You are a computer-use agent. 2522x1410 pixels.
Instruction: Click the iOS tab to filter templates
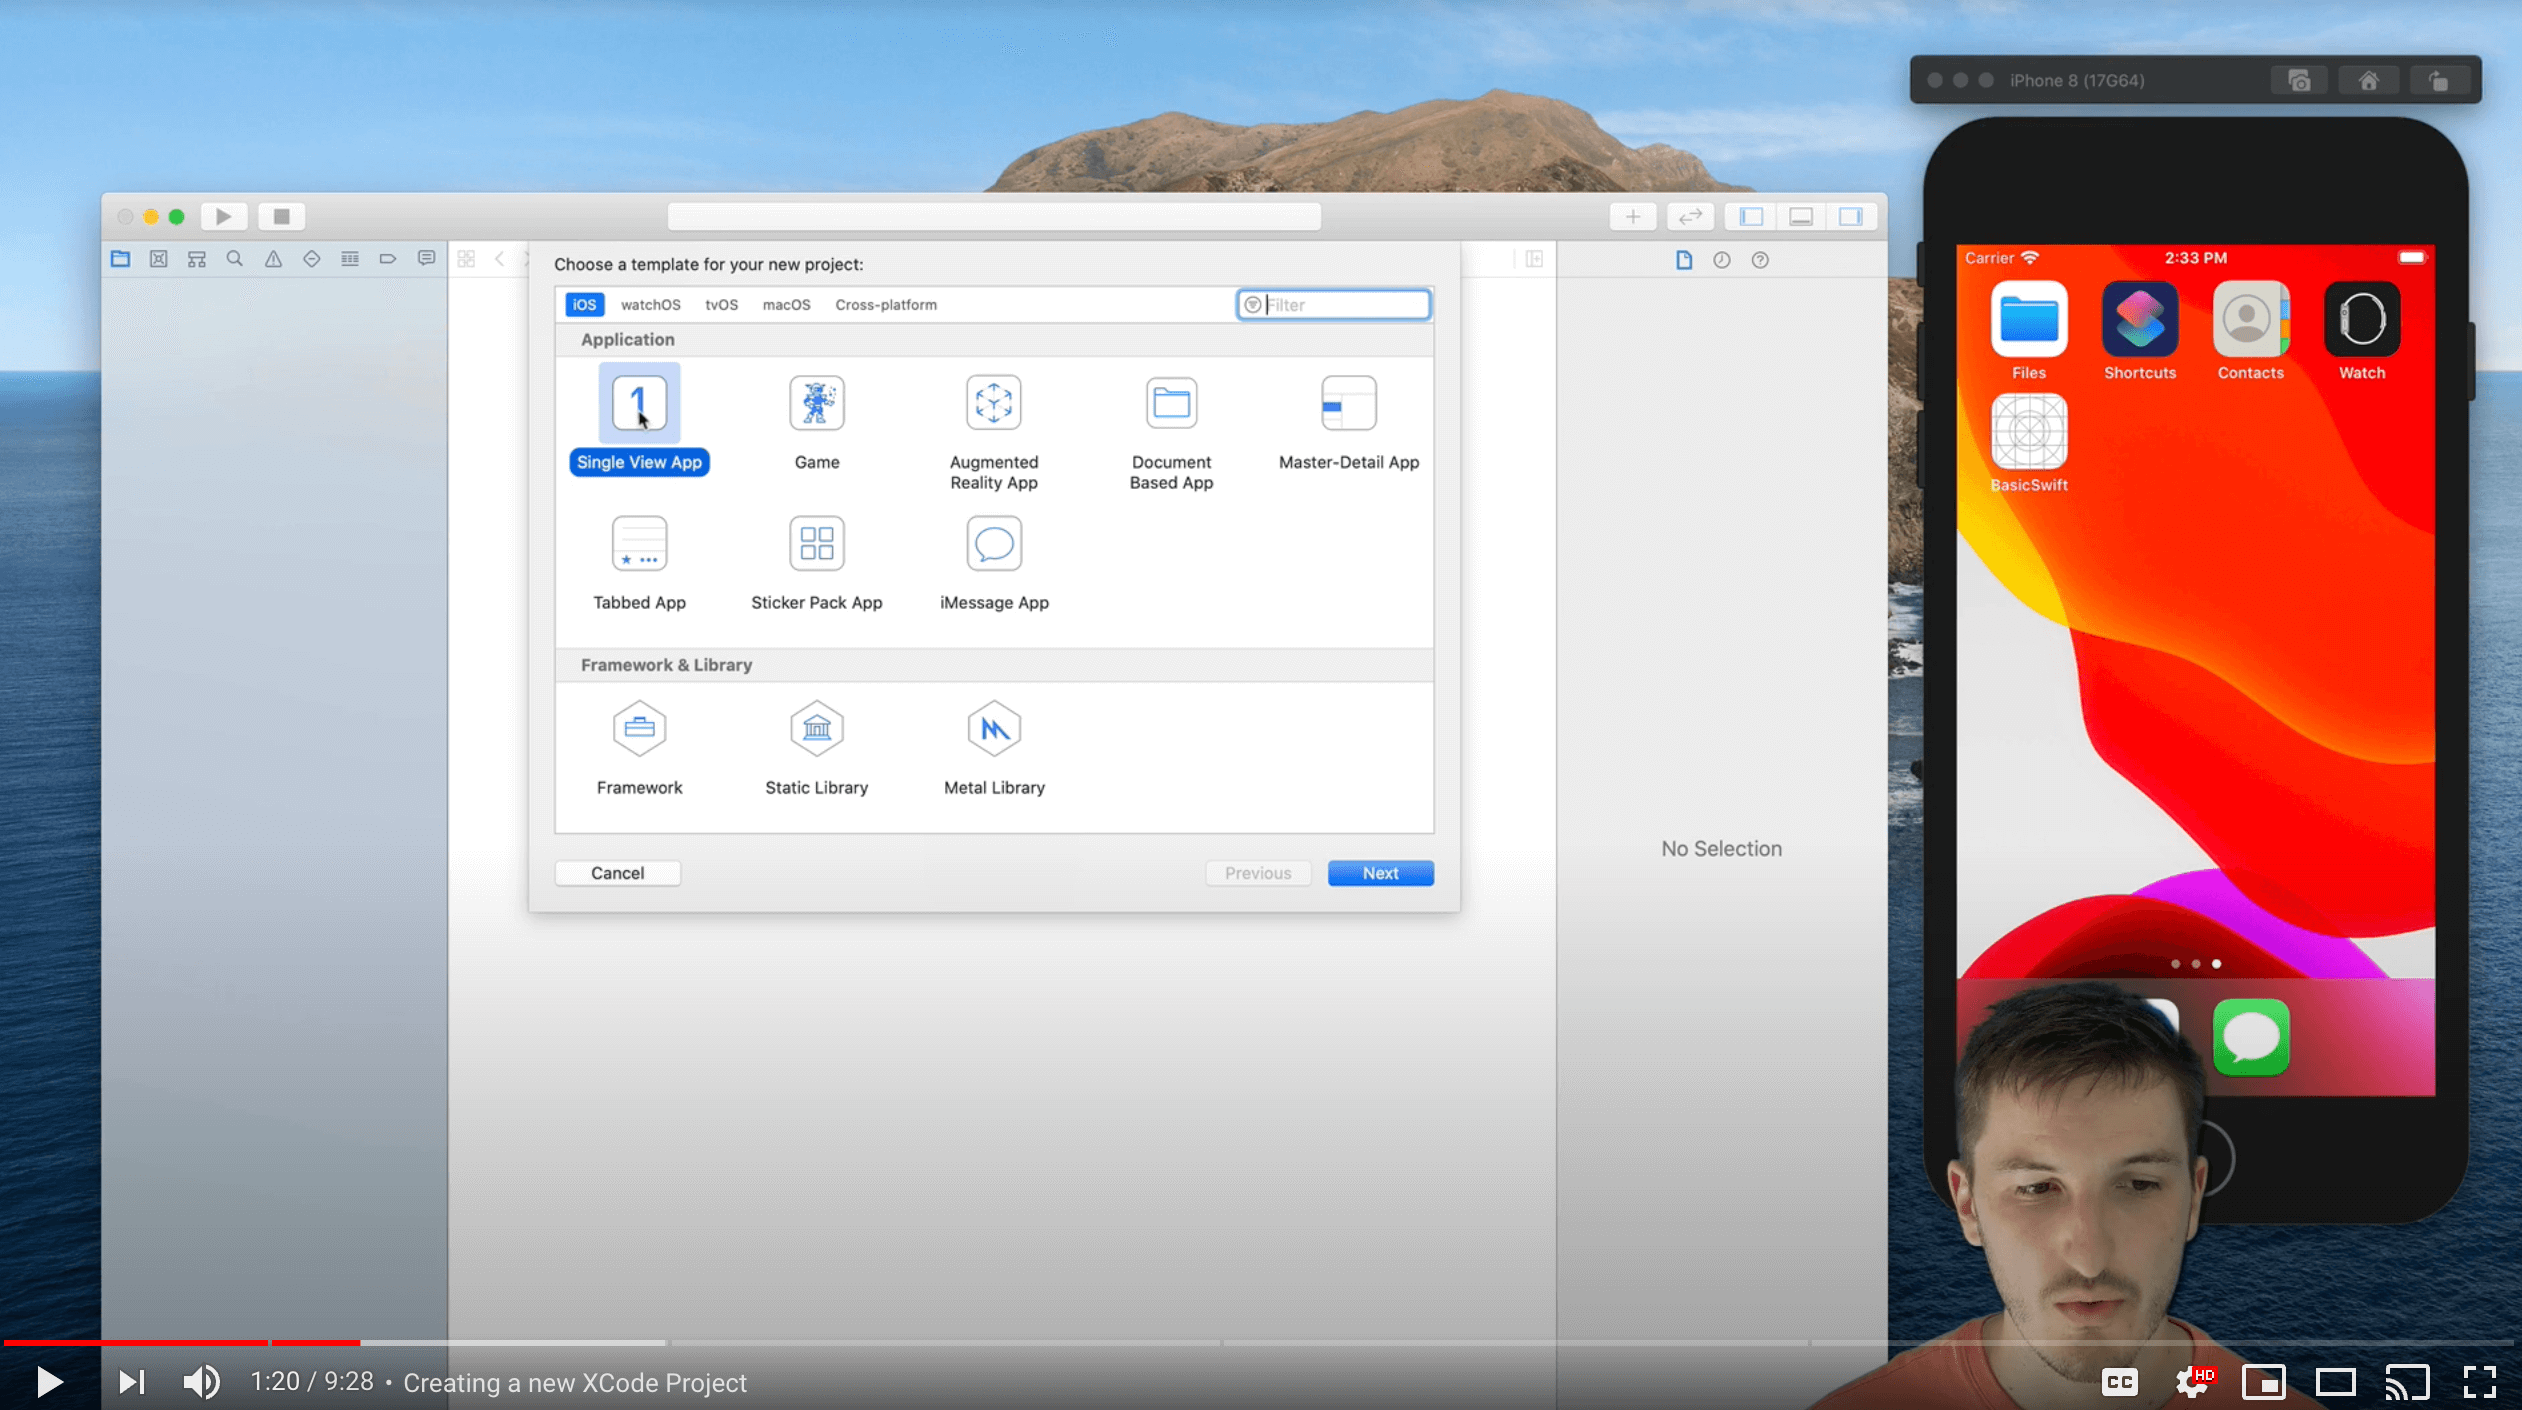click(584, 305)
